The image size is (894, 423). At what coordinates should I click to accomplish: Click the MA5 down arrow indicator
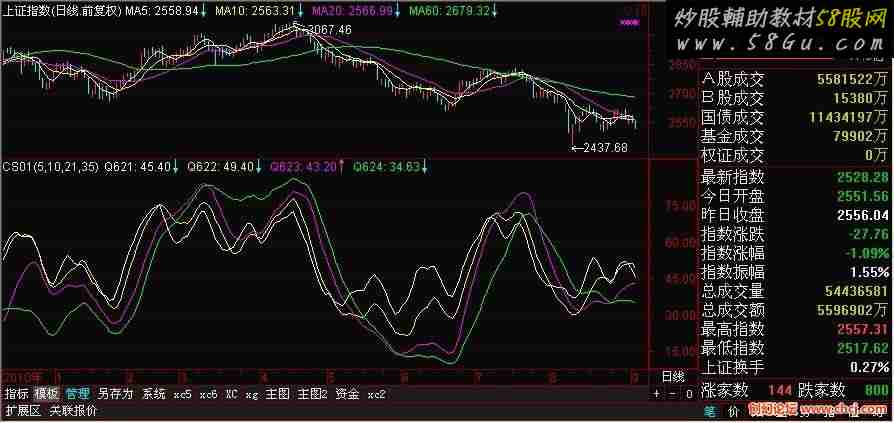(204, 11)
